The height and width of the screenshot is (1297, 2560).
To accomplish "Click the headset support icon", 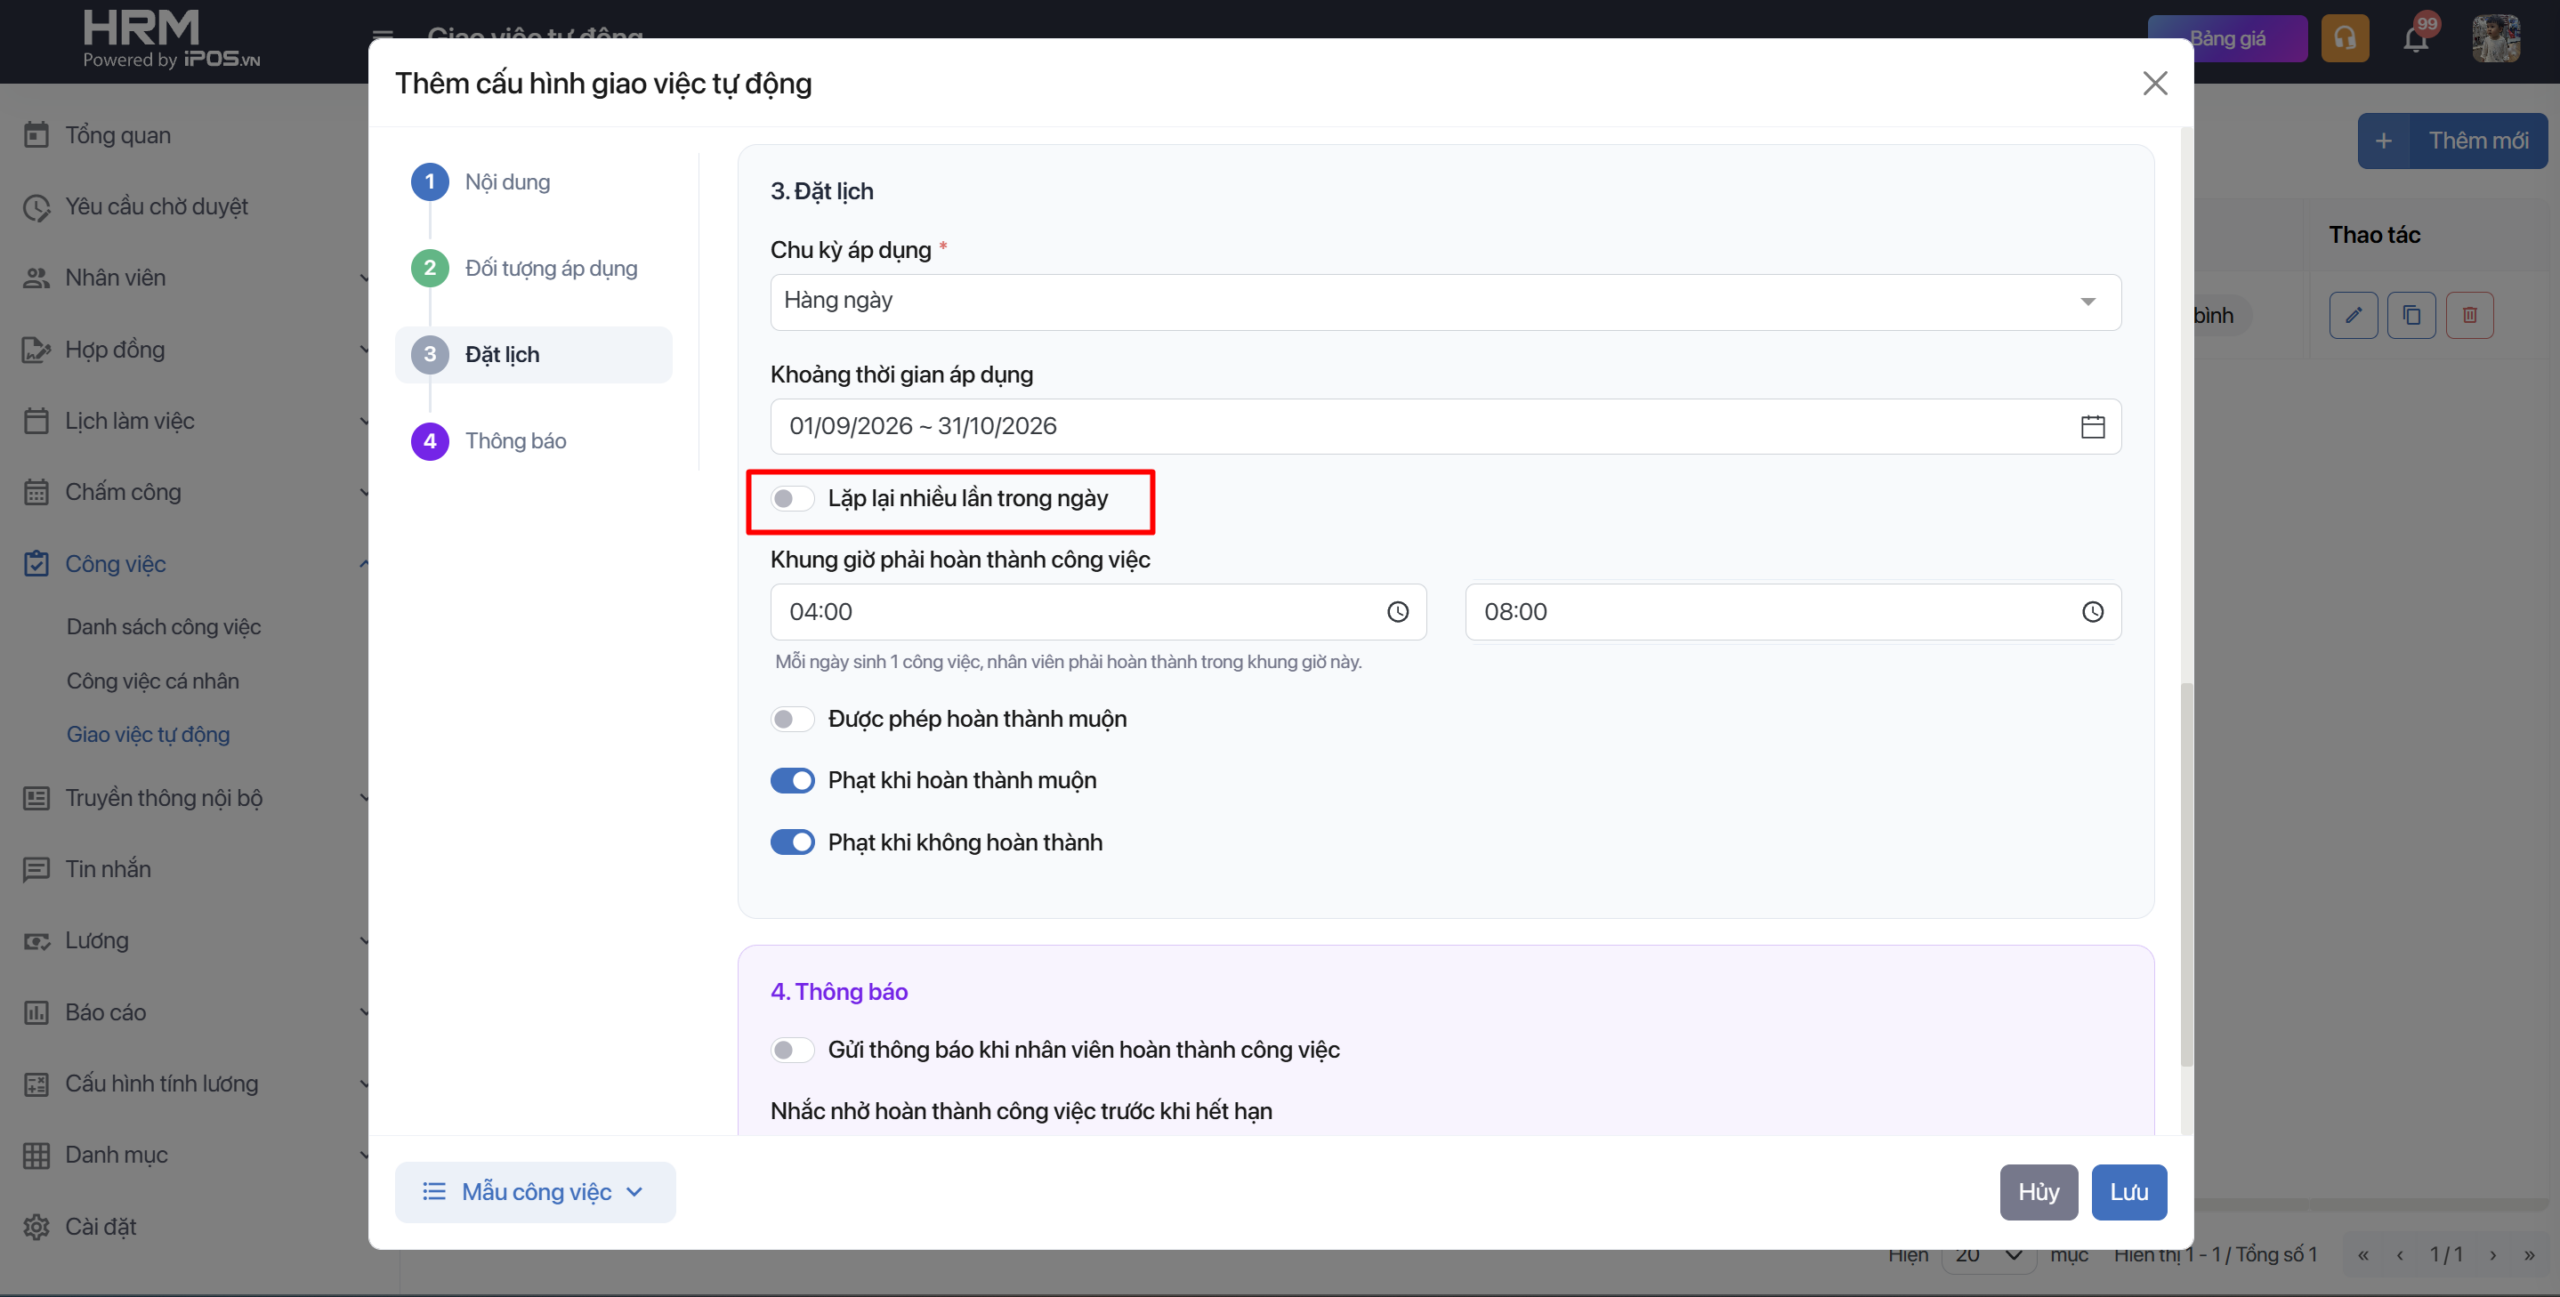I will pos(2345,39).
